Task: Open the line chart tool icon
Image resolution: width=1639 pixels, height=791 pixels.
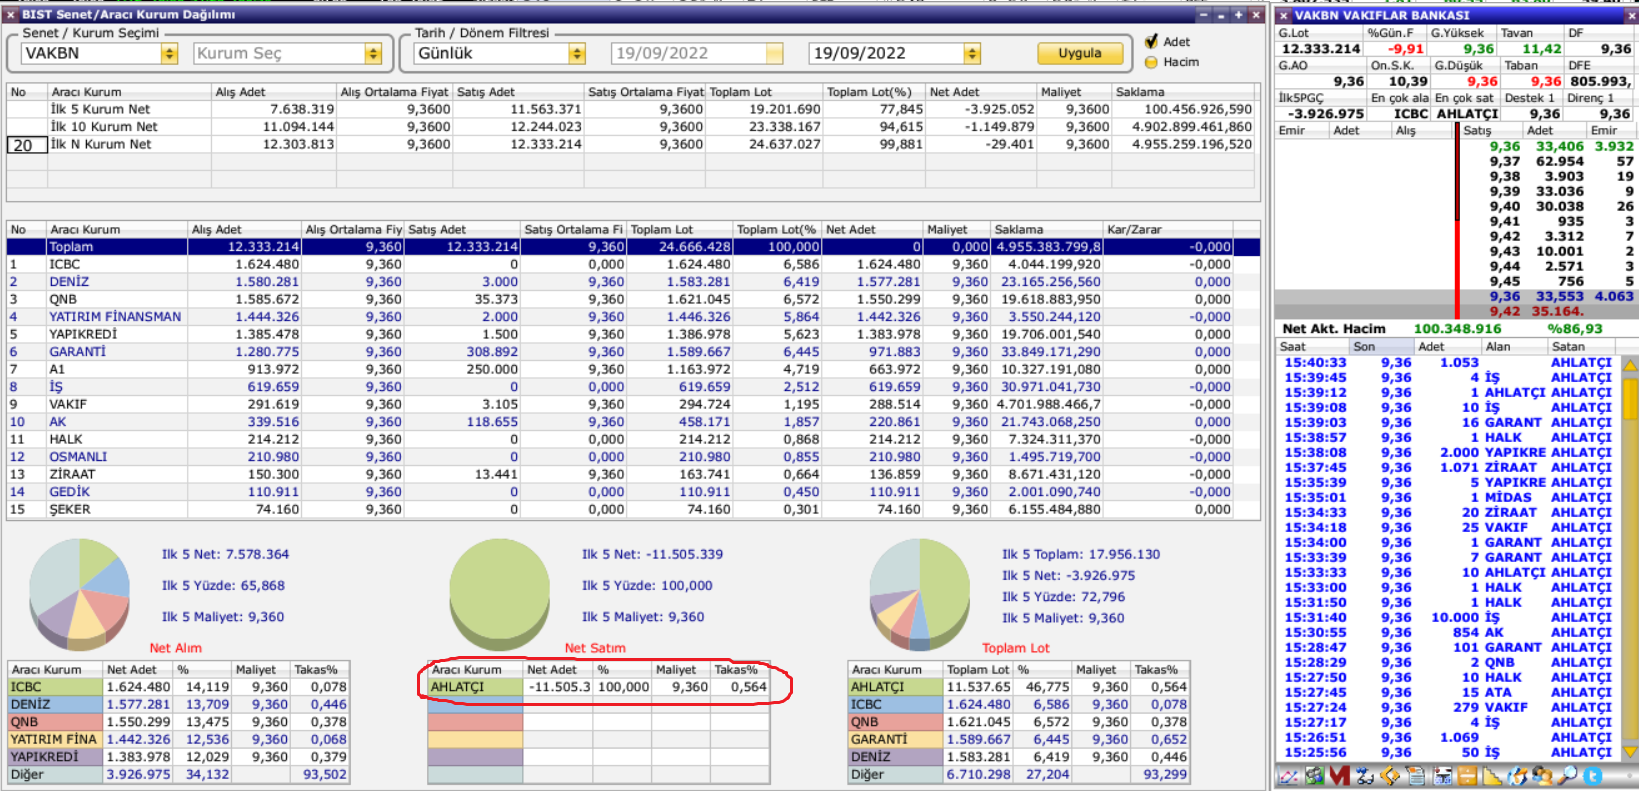Action: pos(1287,776)
